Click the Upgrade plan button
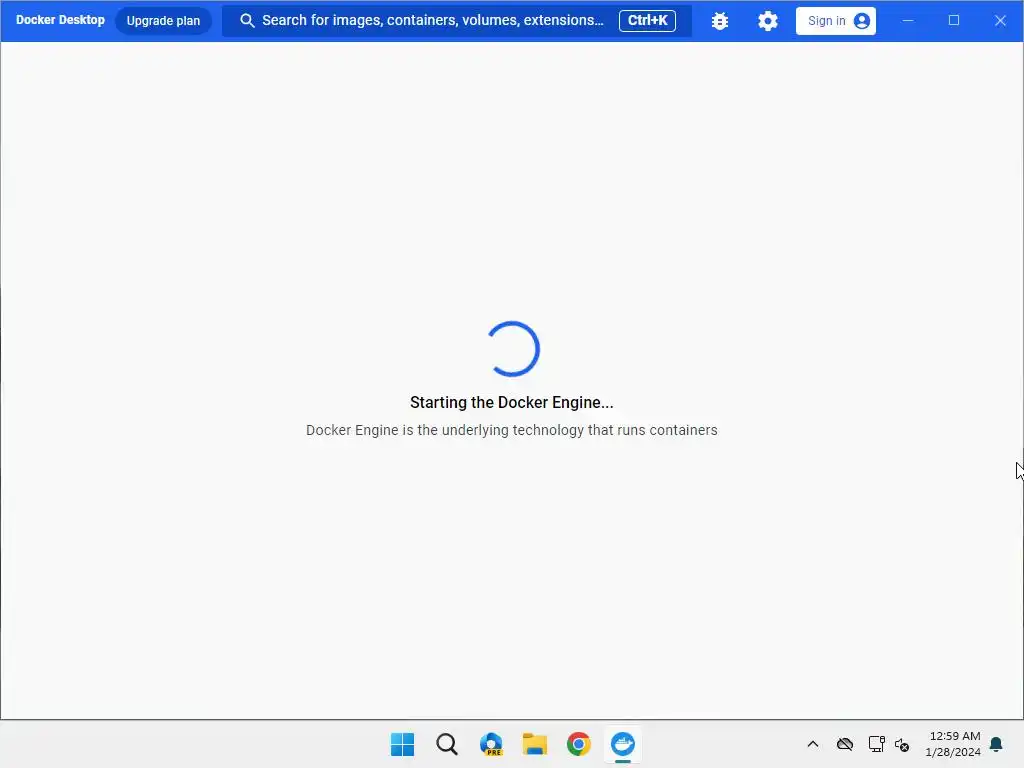1024x768 pixels. pyautogui.click(x=163, y=21)
